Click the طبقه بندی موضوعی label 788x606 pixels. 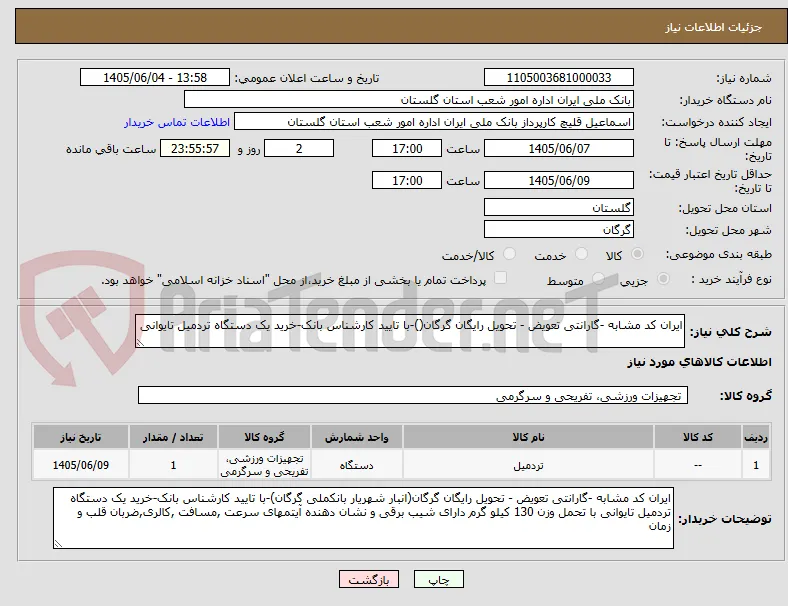719,254
